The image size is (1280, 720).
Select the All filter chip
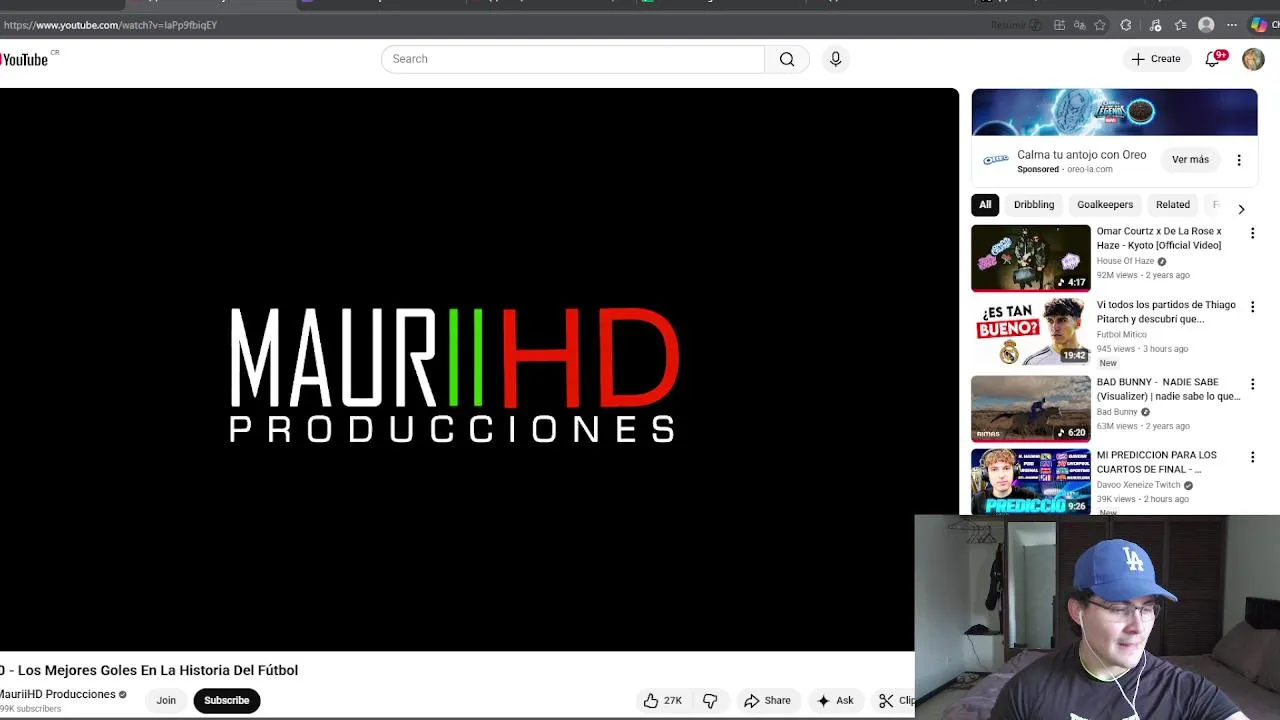click(x=985, y=205)
